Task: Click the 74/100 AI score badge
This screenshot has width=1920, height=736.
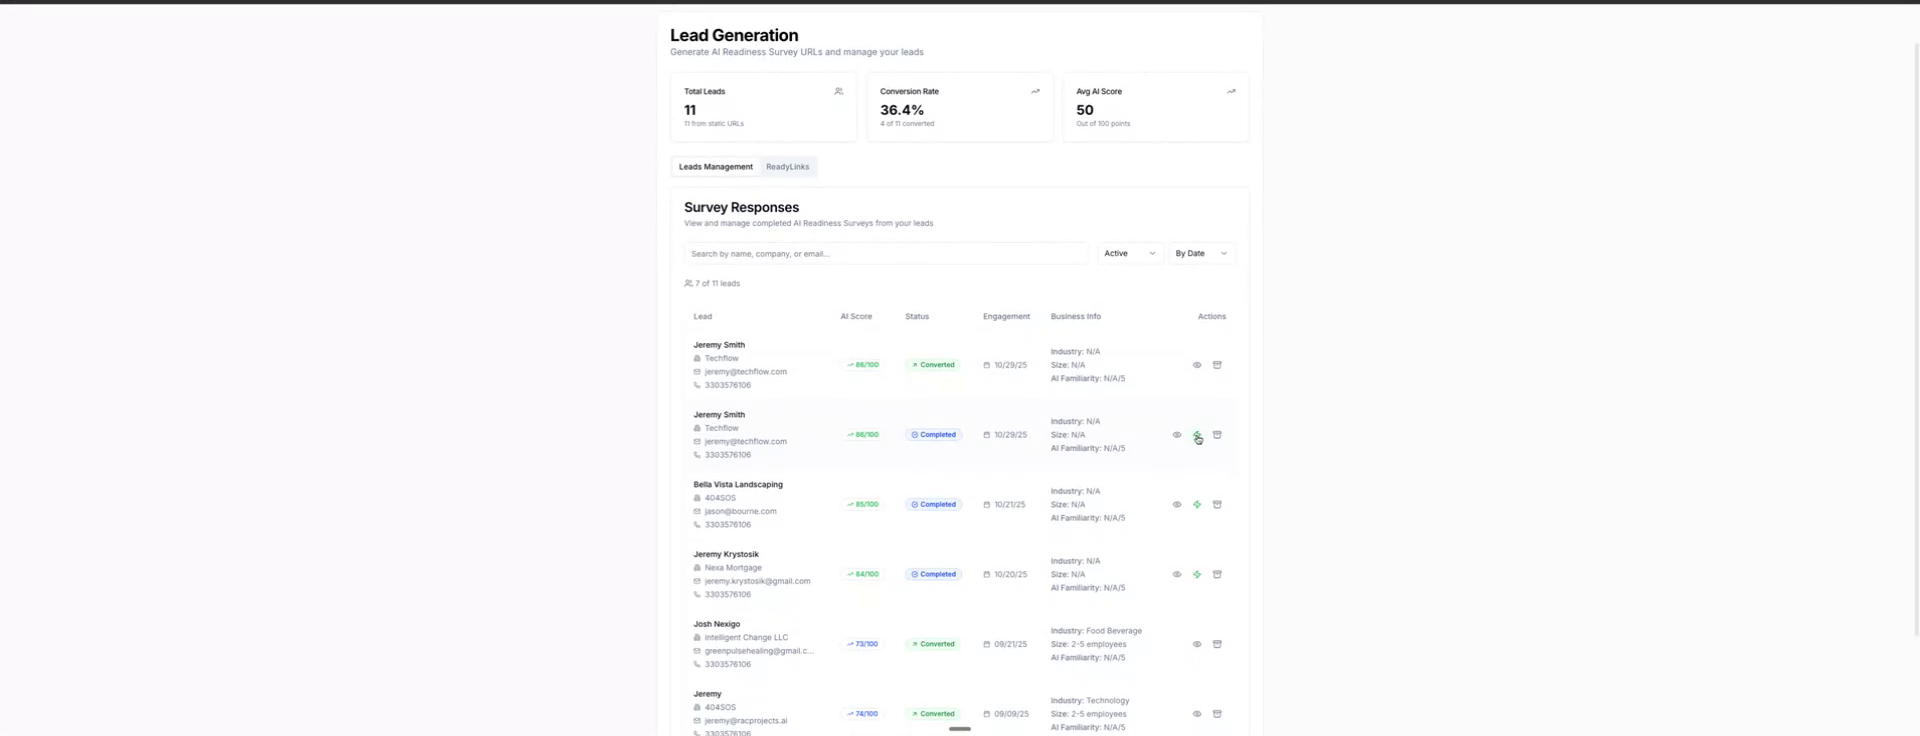Action: tap(862, 714)
